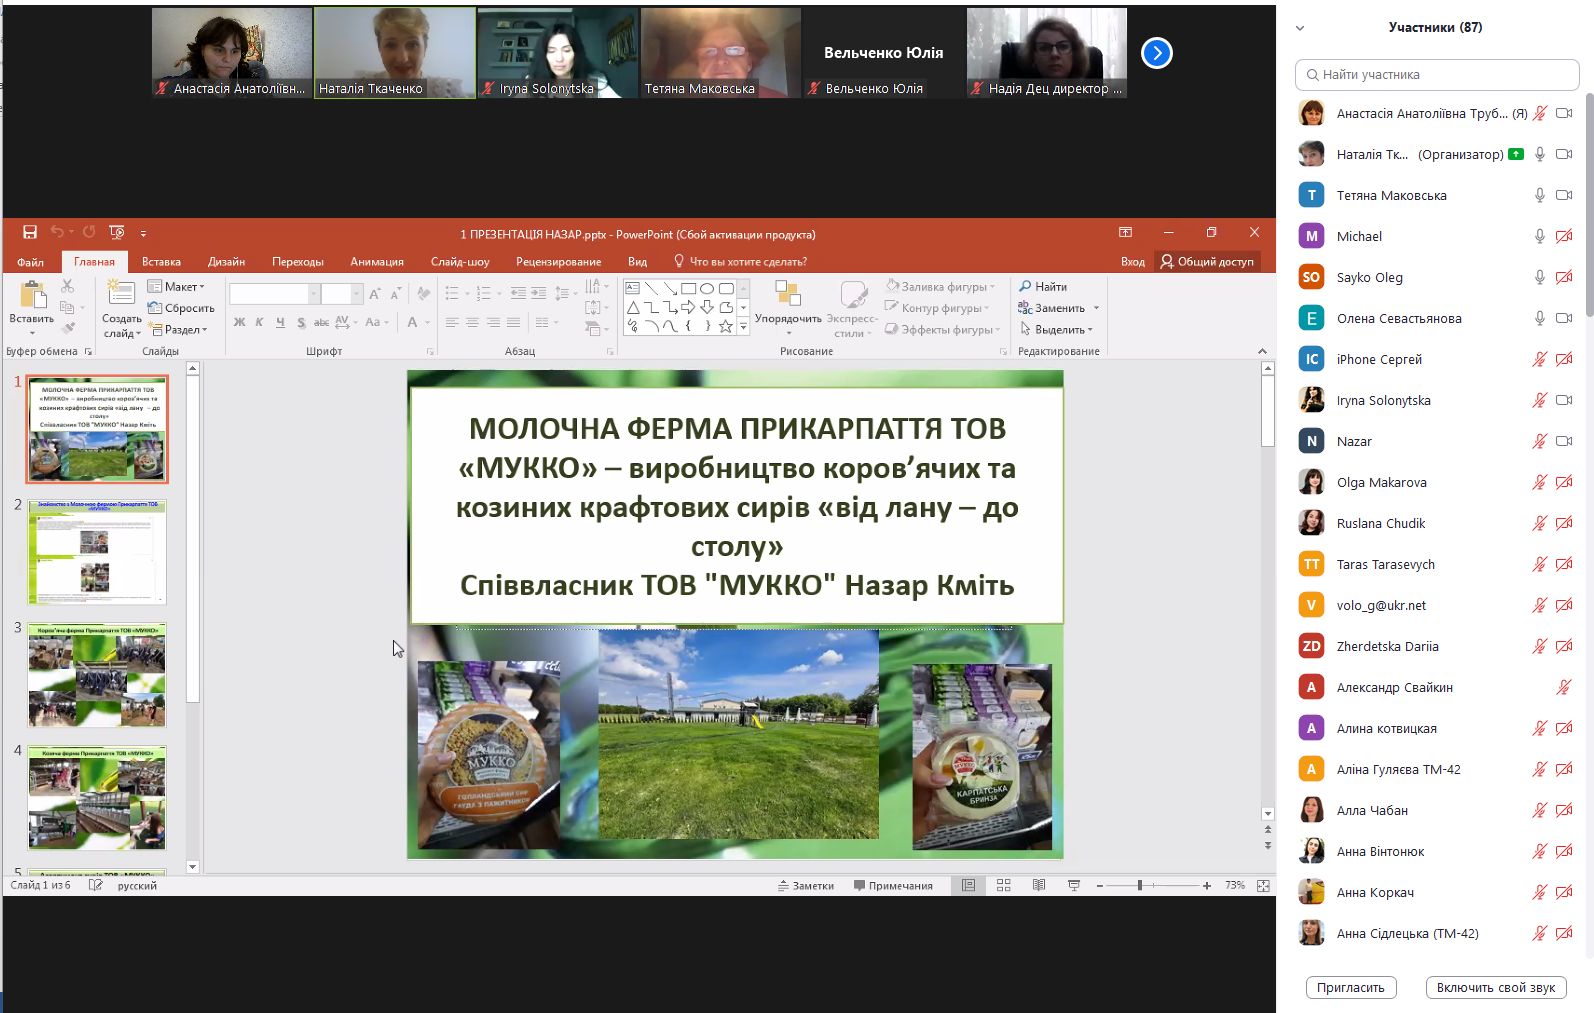Click the Создать слайд new slide icon

tap(121, 293)
